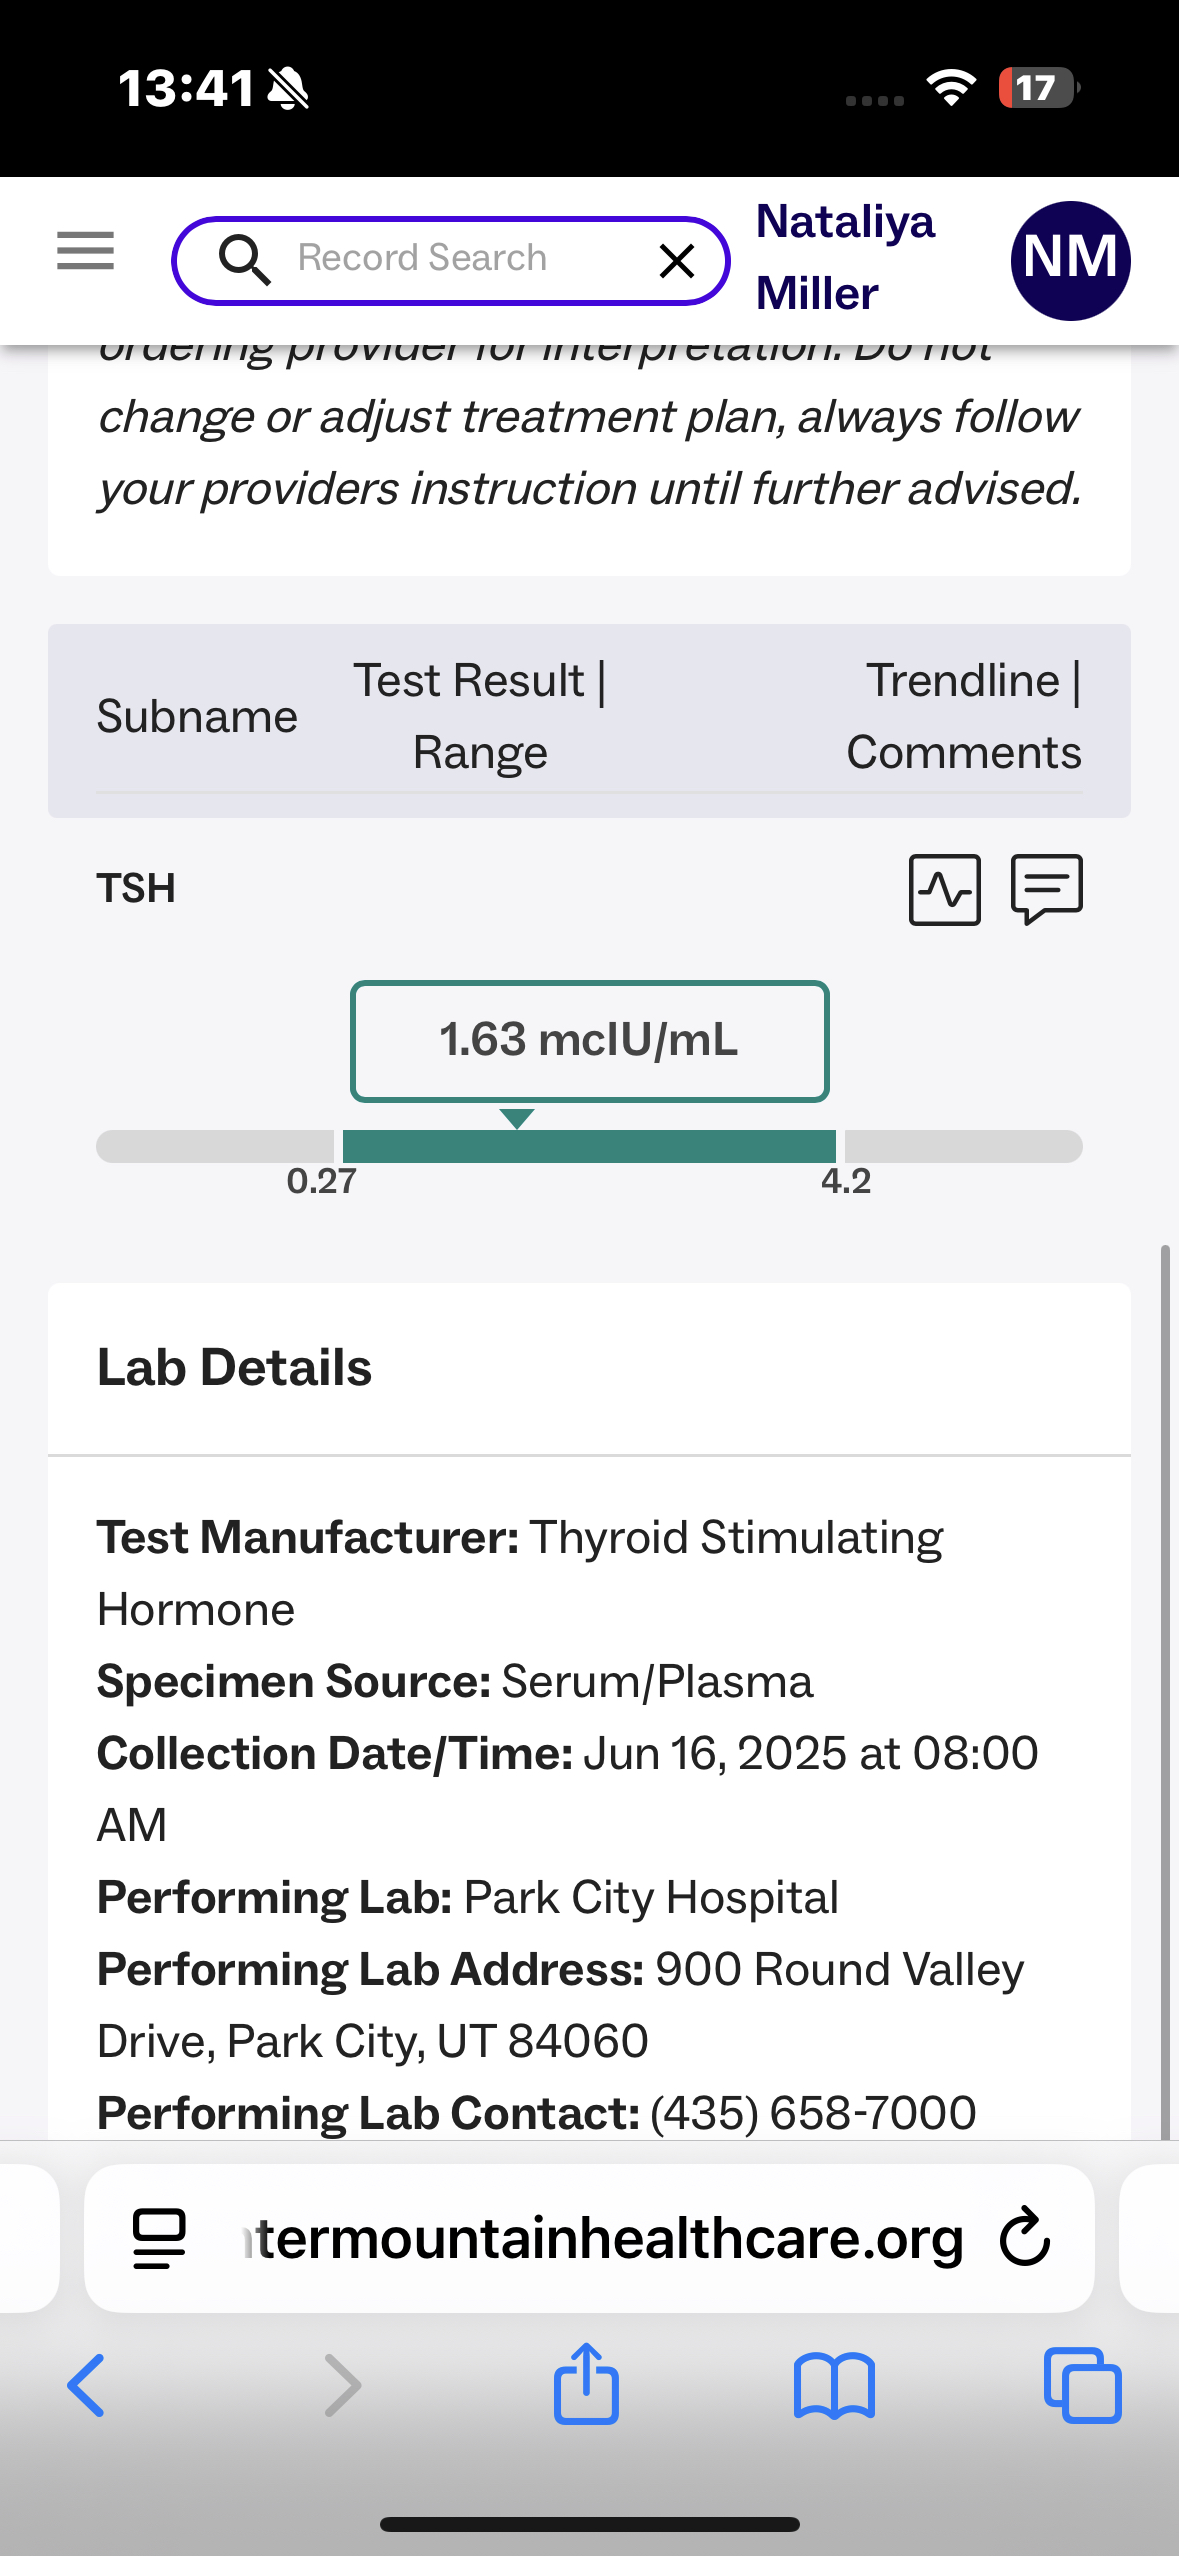Image resolution: width=1179 pixels, height=2556 pixels.
Task: Open TSH comments bubble icon
Action: coord(1047,888)
